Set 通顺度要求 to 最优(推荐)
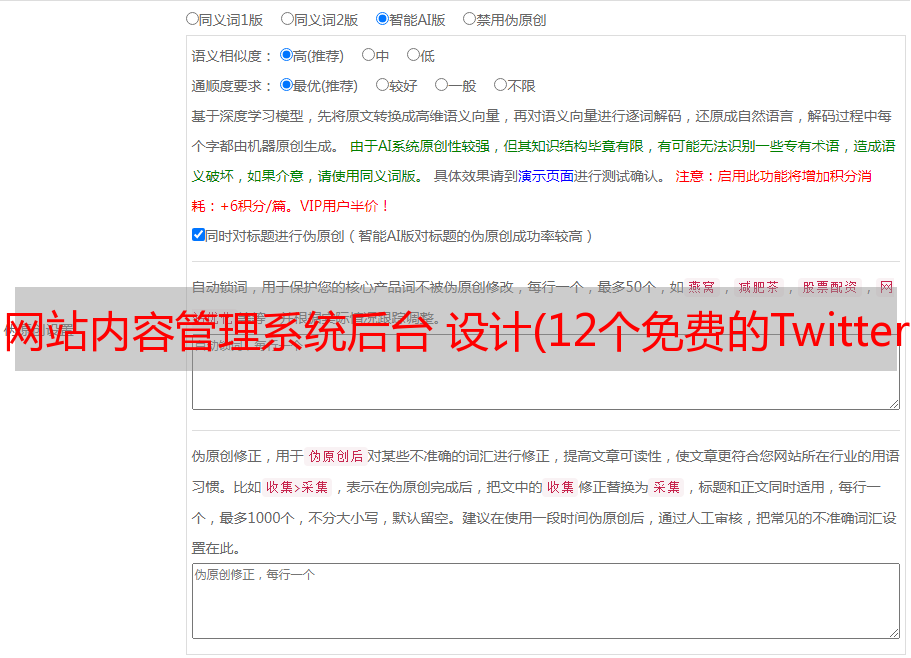Viewport: 911px width, 658px height. point(286,85)
